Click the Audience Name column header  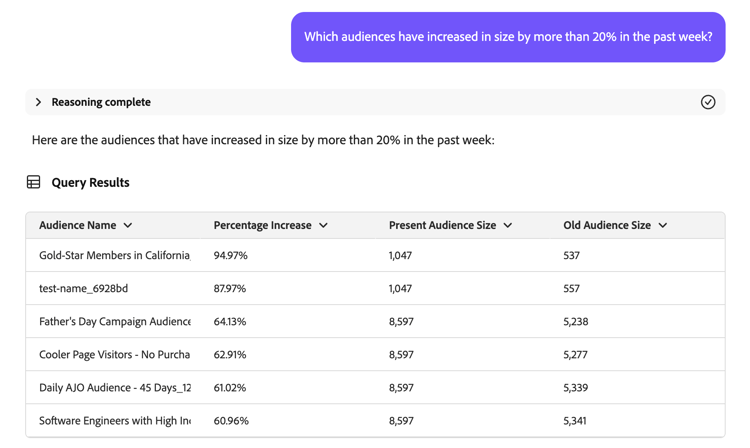click(x=78, y=226)
